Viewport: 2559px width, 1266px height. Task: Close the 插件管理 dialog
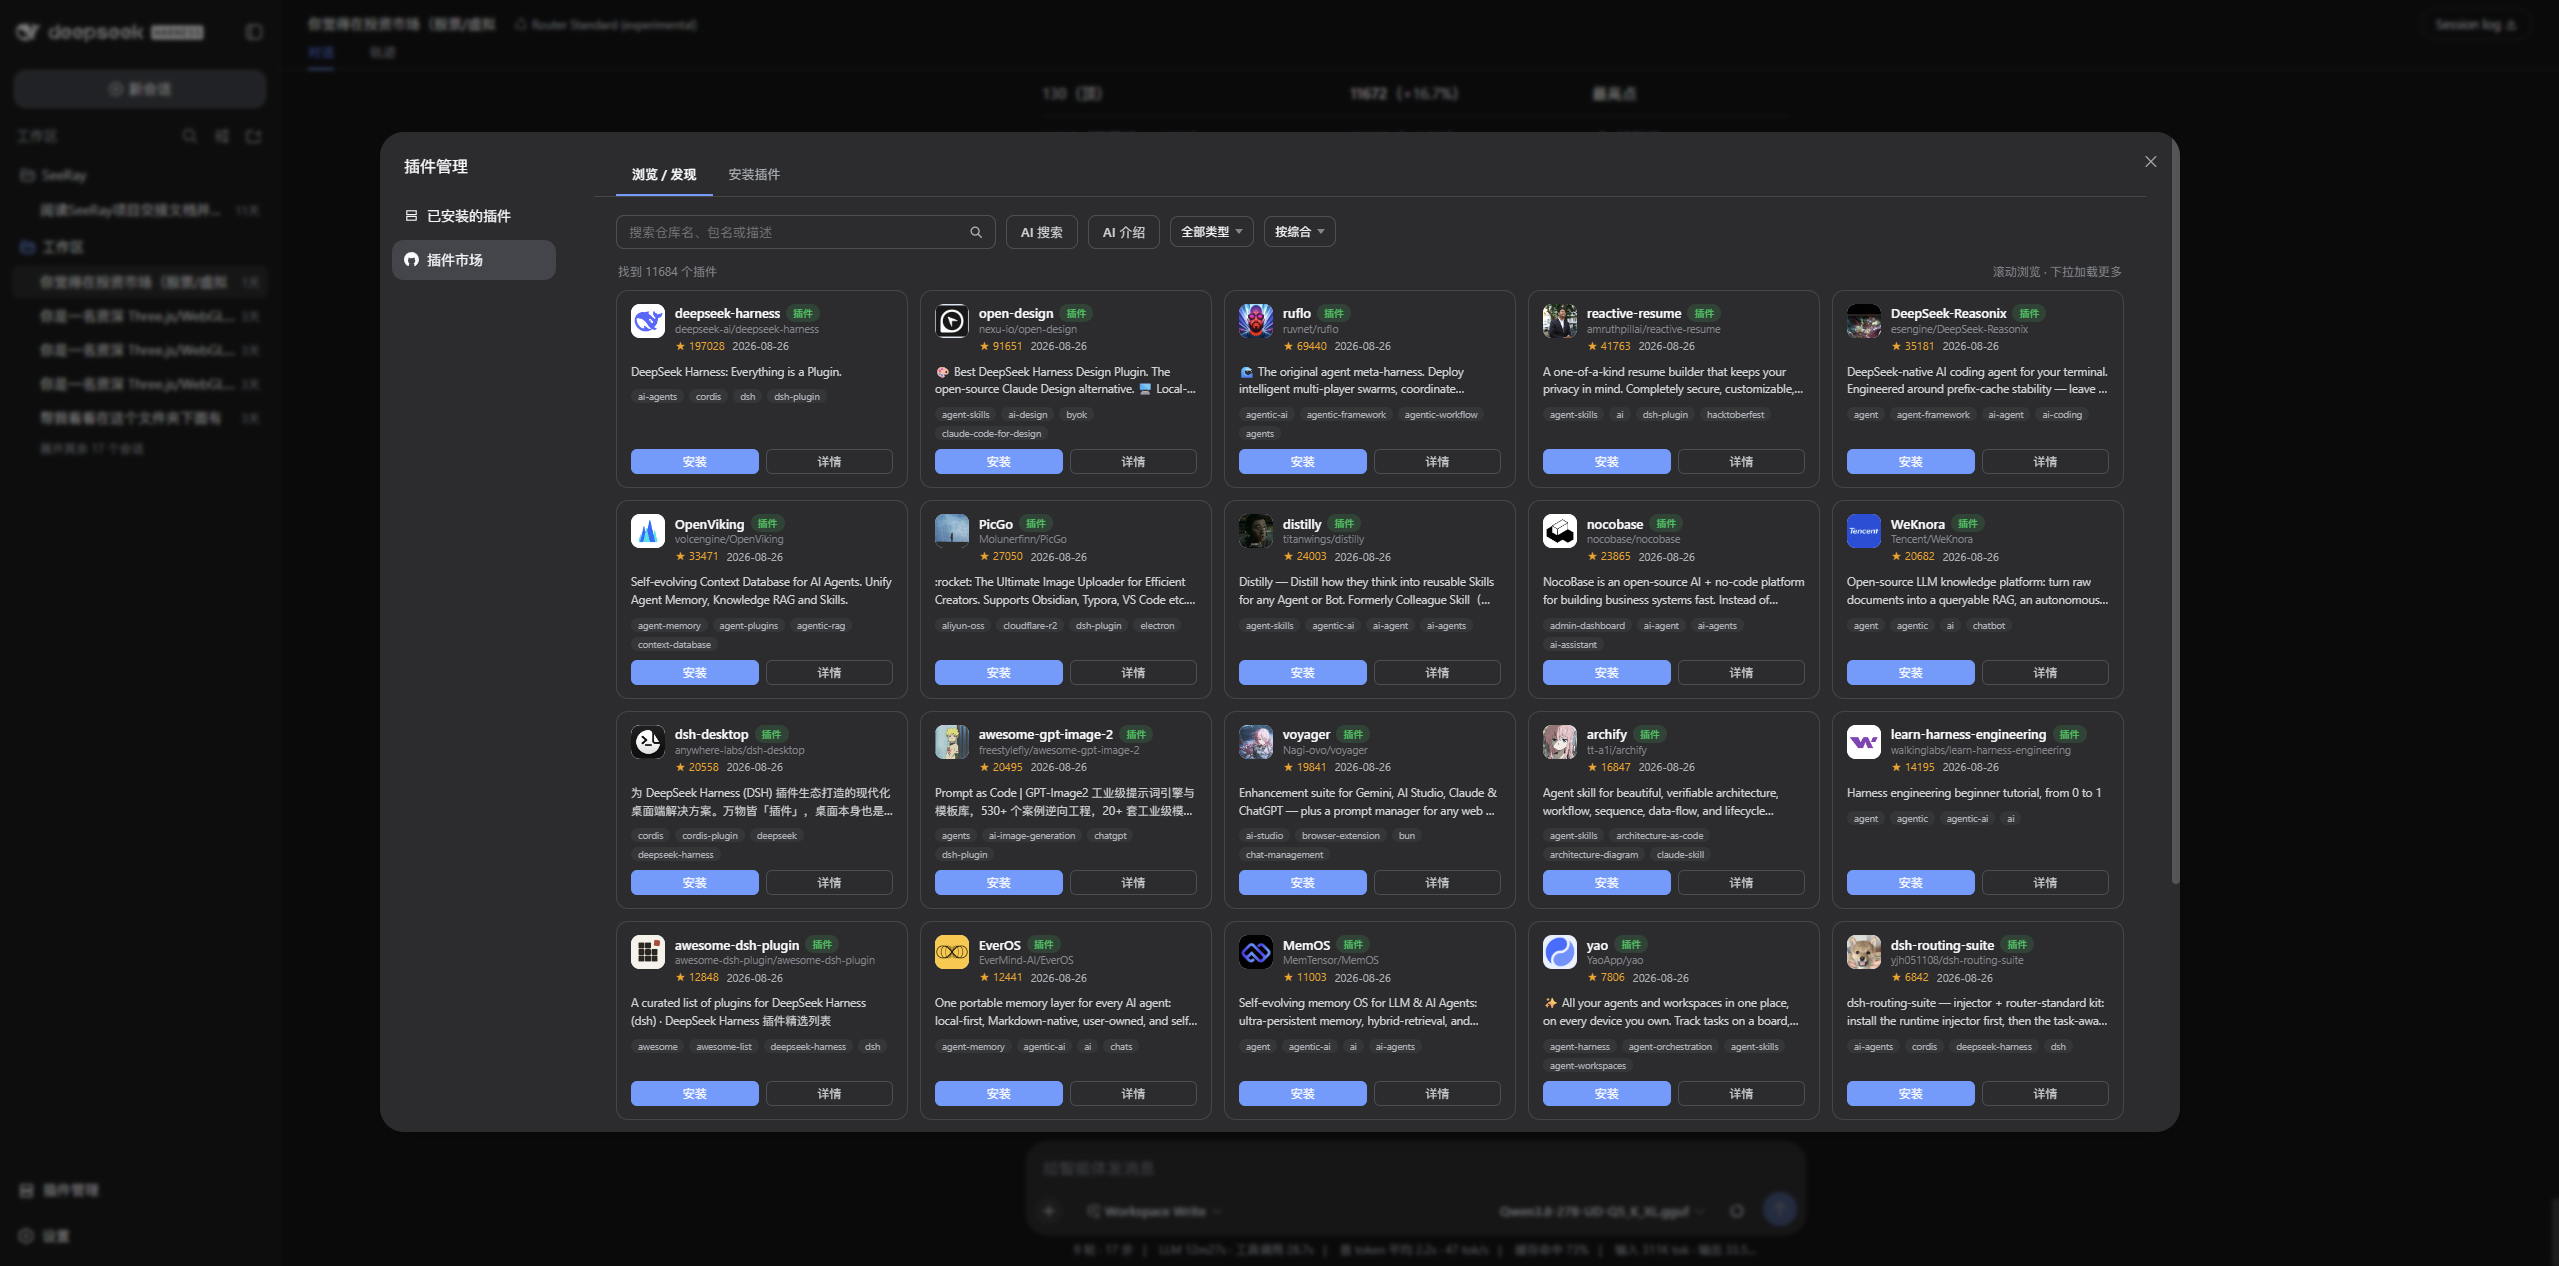pyautogui.click(x=2150, y=162)
